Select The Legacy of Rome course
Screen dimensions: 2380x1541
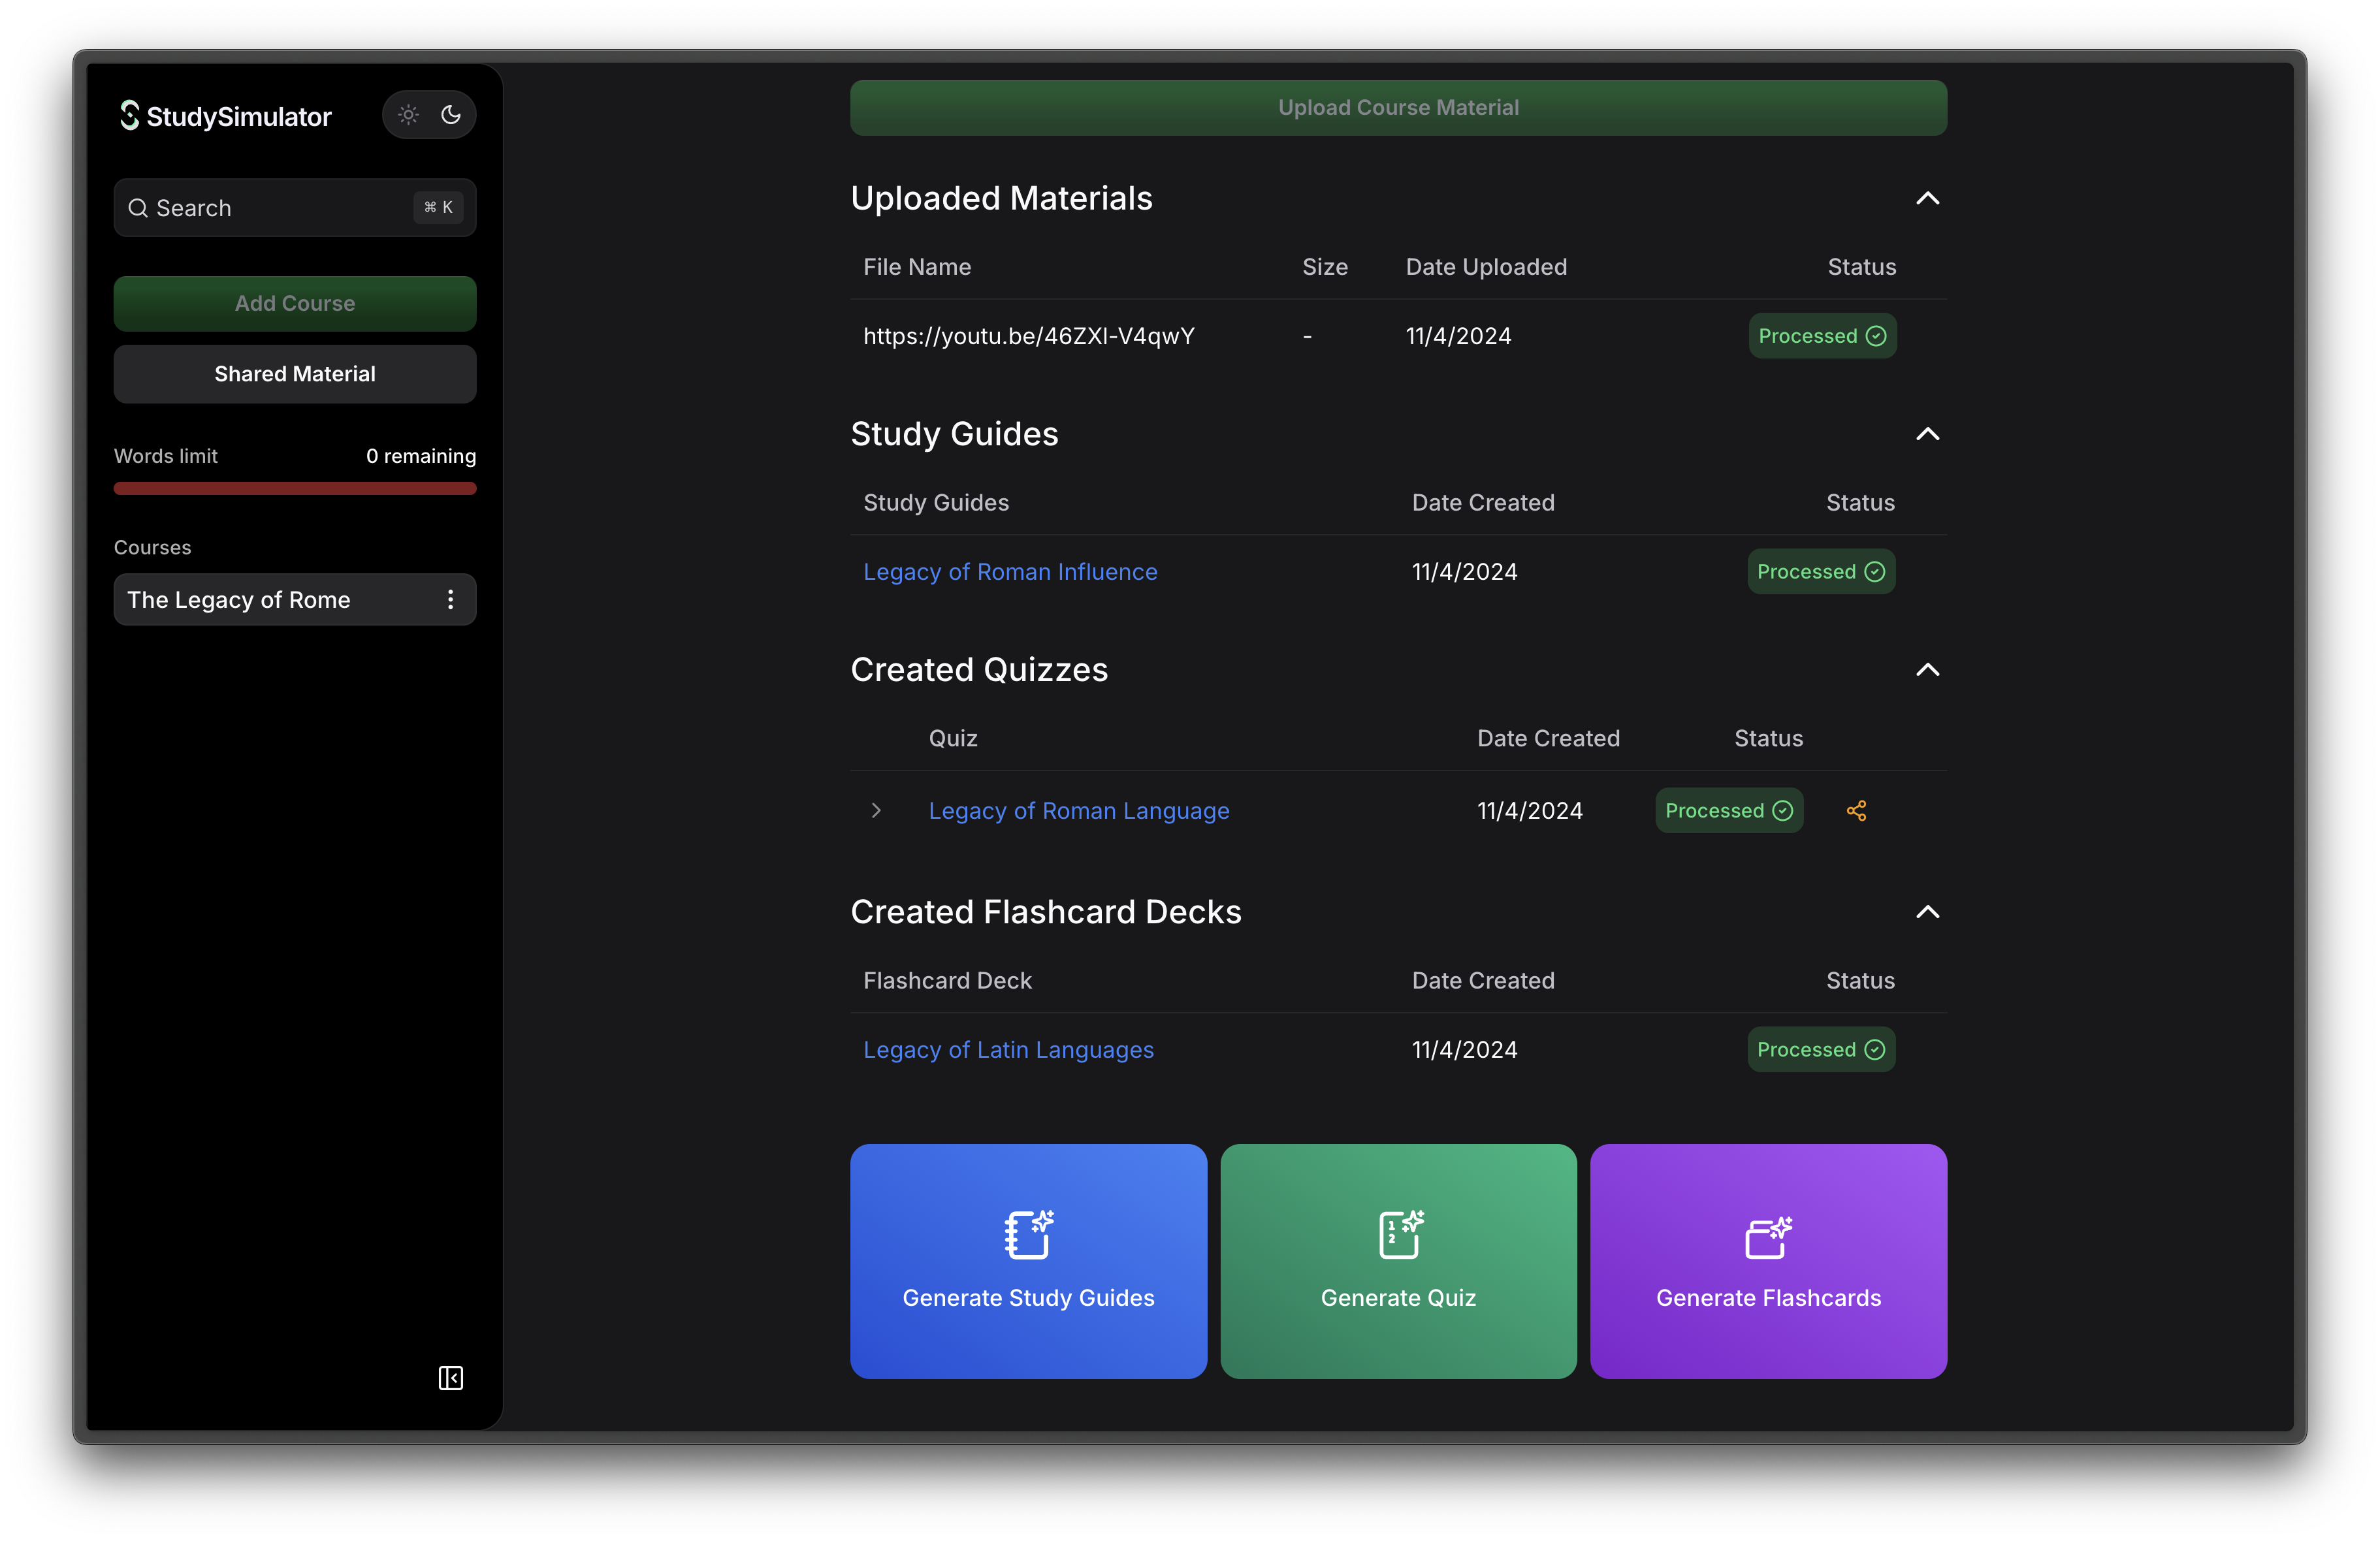point(240,600)
